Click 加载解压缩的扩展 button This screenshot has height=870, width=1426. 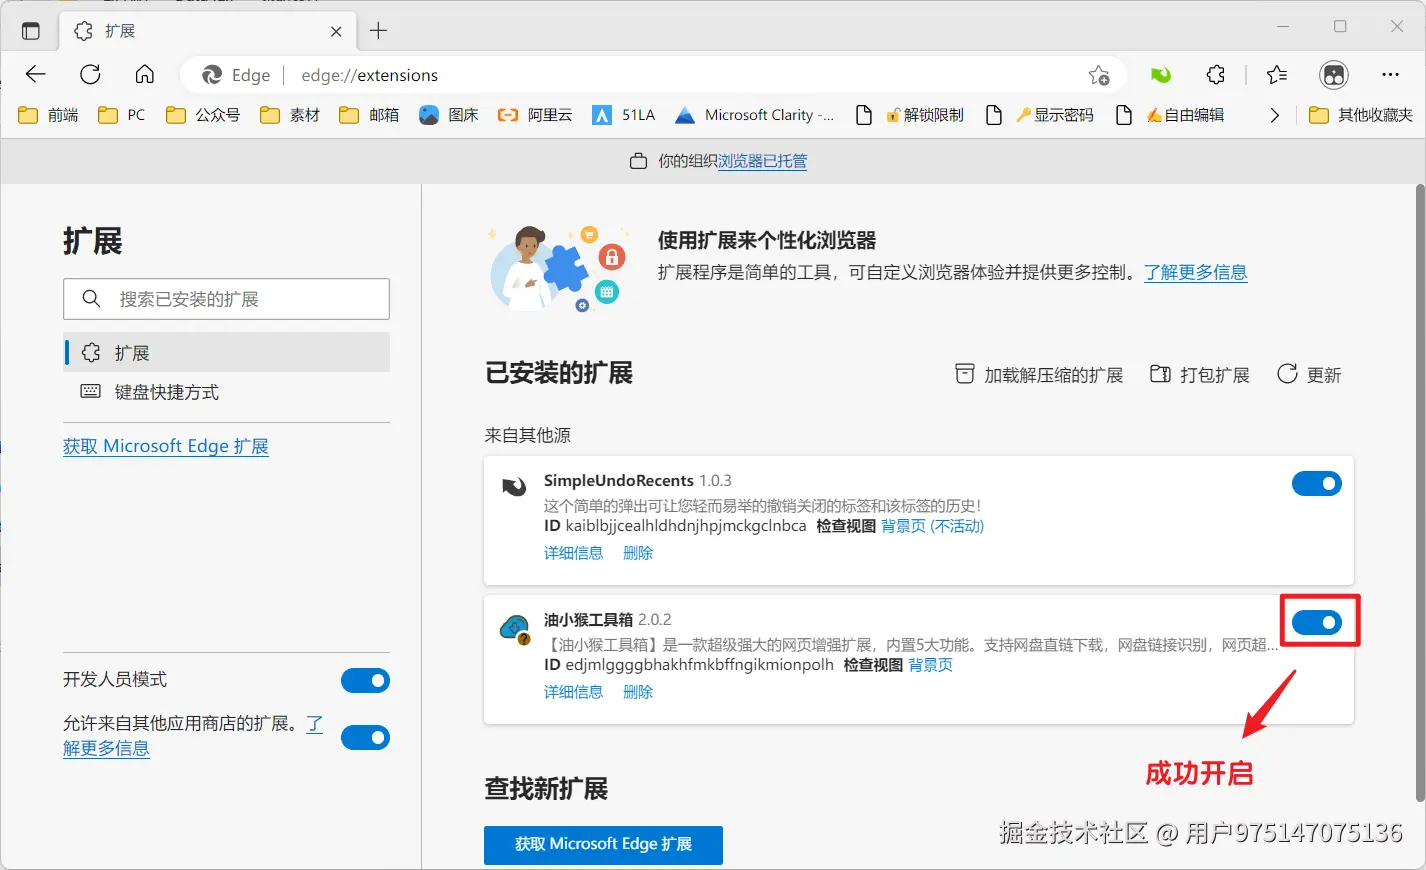pos(1039,375)
